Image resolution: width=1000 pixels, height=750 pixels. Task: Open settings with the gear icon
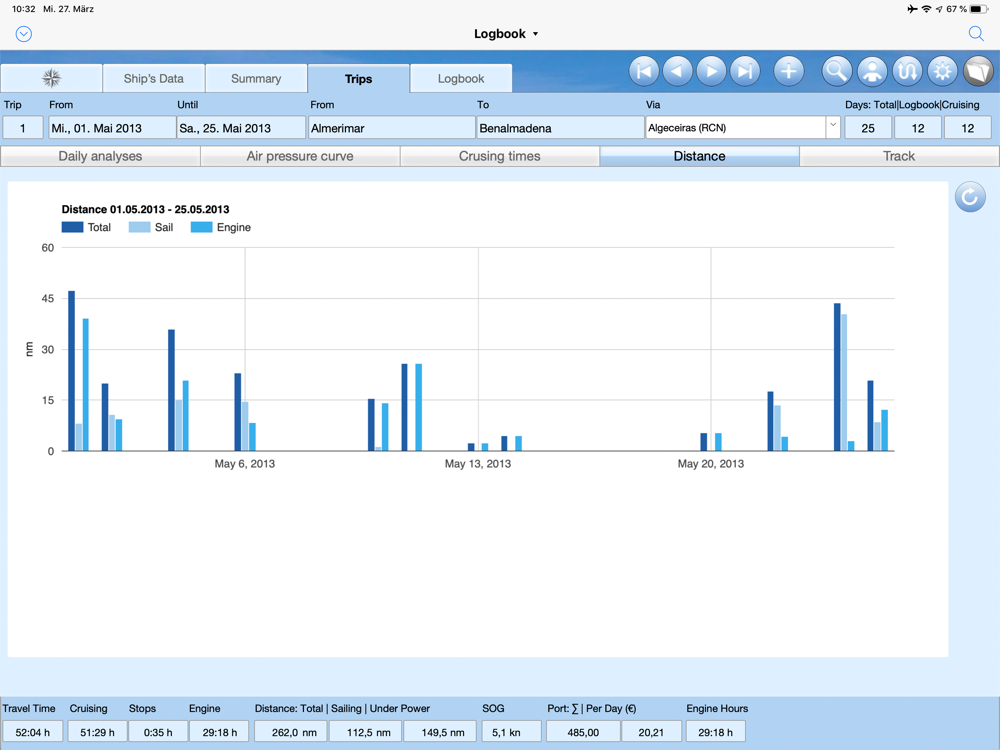tap(942, 71)
